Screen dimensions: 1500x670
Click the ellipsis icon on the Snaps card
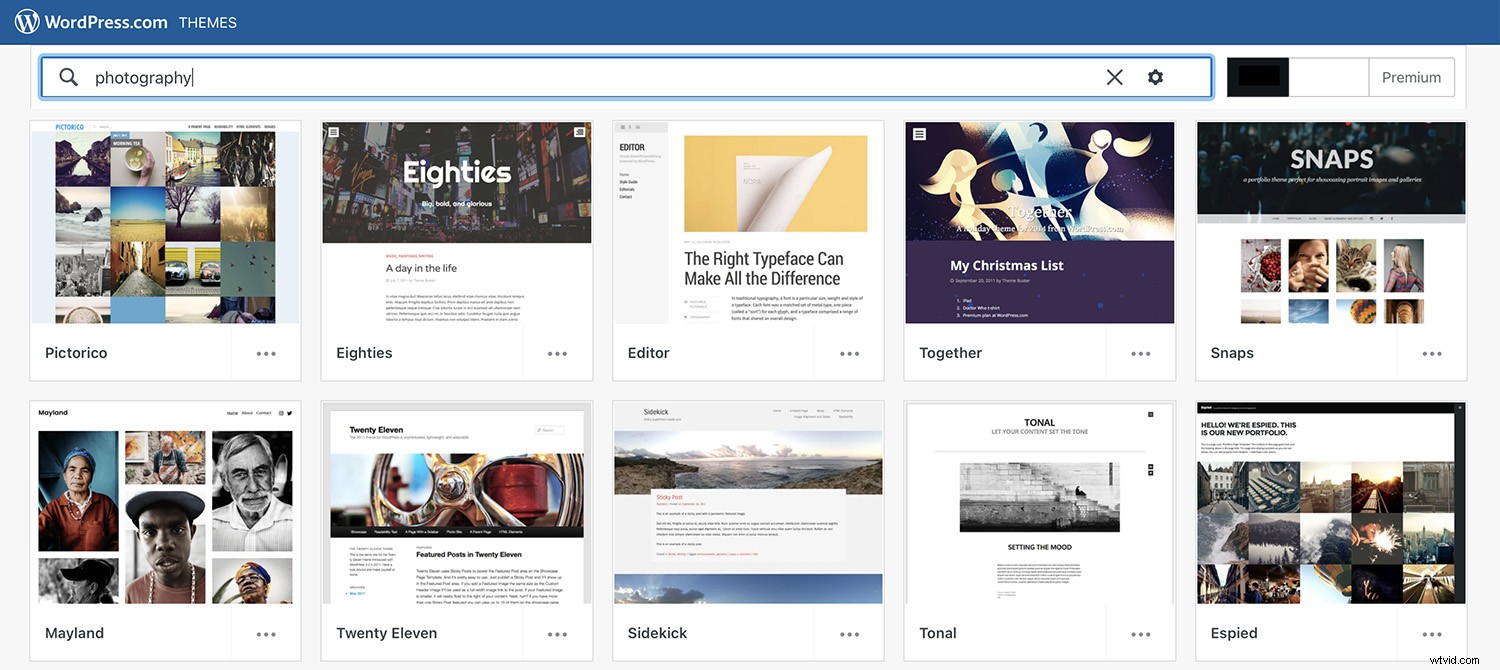(1431, 353)
